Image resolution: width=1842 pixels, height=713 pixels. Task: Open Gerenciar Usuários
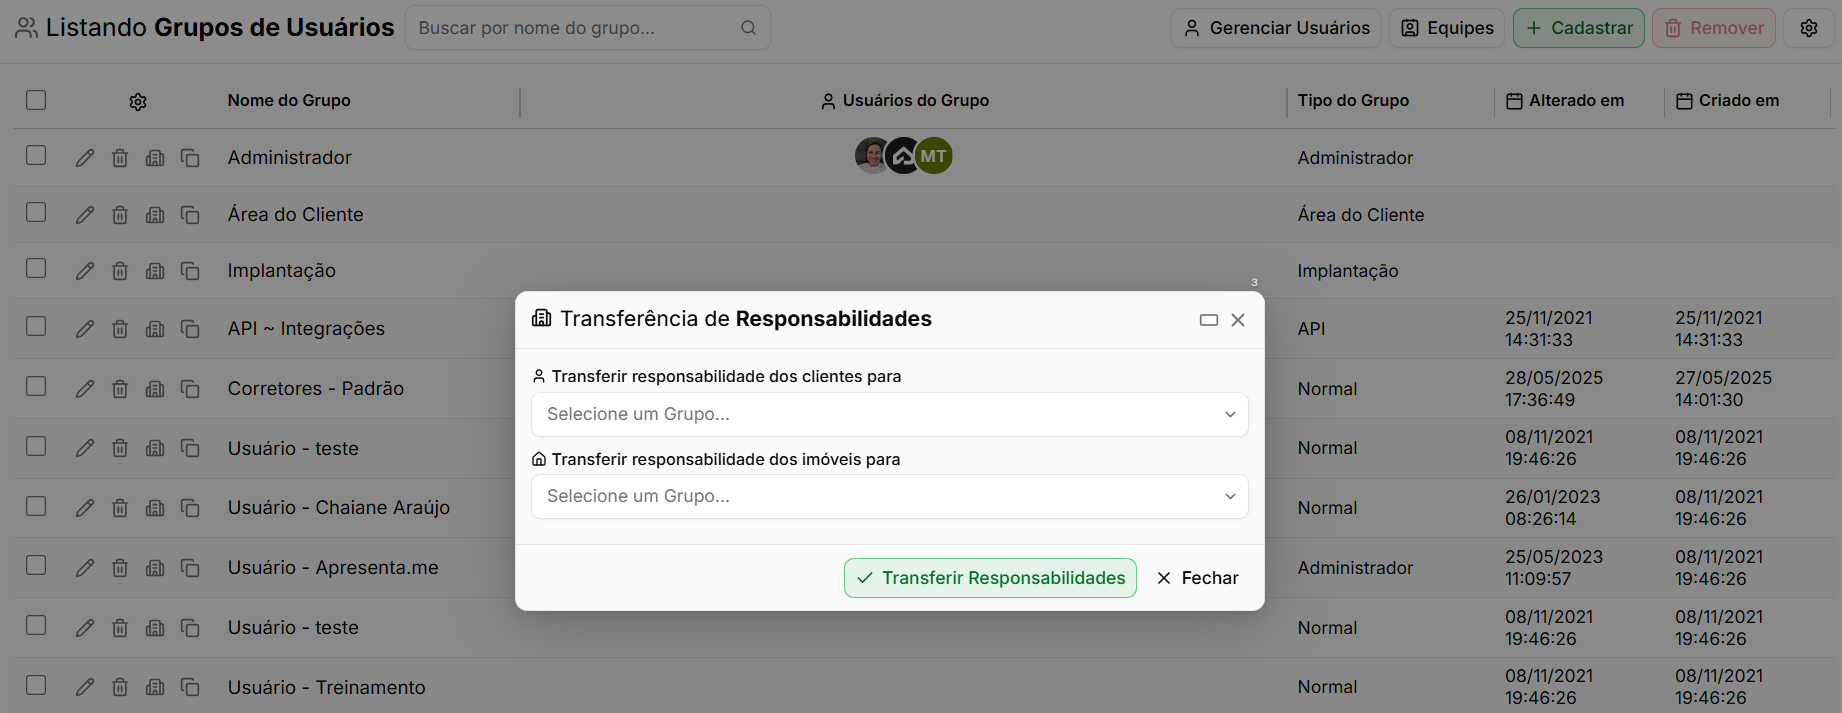click(x=1276, y=28)
